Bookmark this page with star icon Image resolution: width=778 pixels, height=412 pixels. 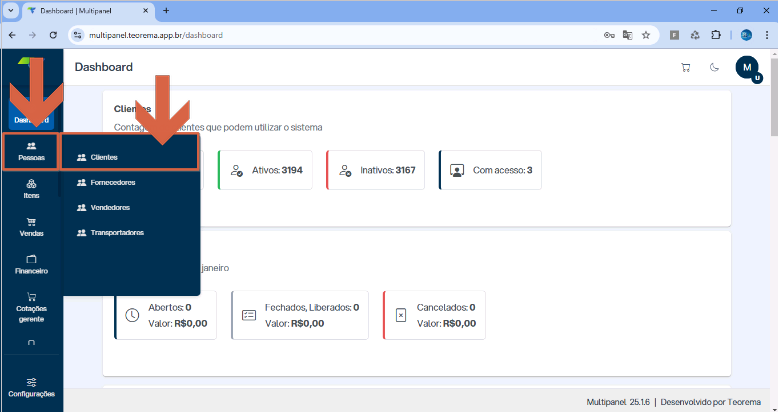[x=646, y=35]
